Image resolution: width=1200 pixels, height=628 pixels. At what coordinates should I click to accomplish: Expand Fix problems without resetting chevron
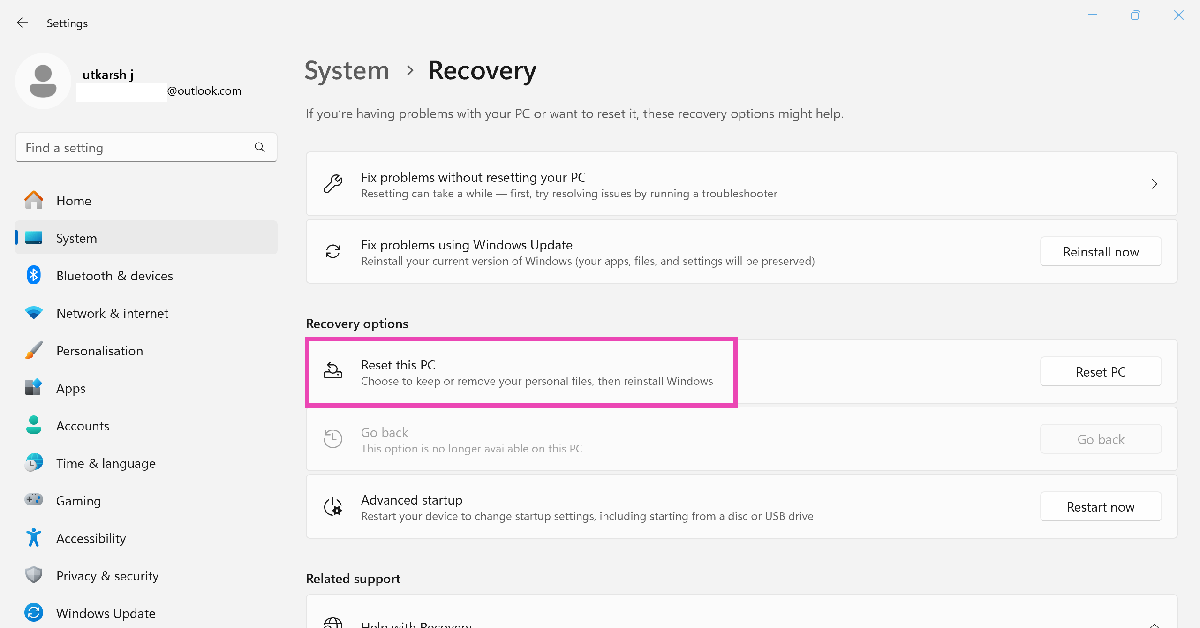(x=1154, y=184)
